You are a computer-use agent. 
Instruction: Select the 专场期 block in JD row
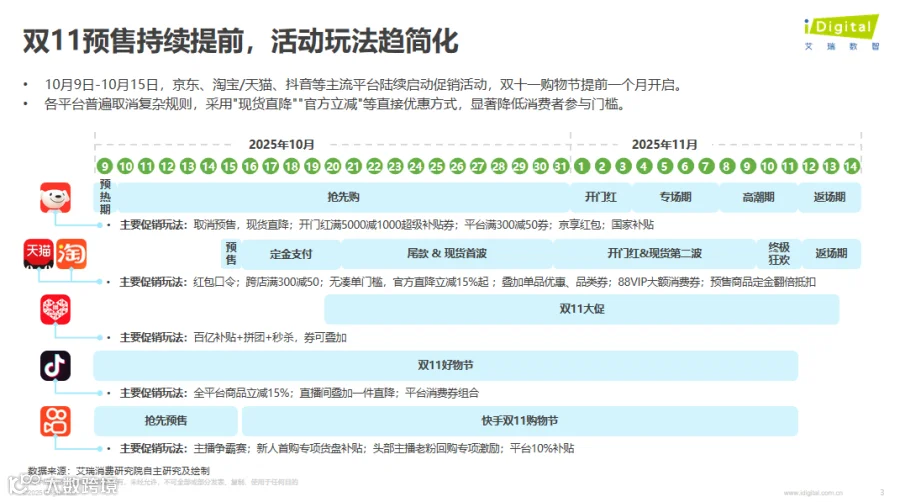pyautogui.click(x=675, y=197)
